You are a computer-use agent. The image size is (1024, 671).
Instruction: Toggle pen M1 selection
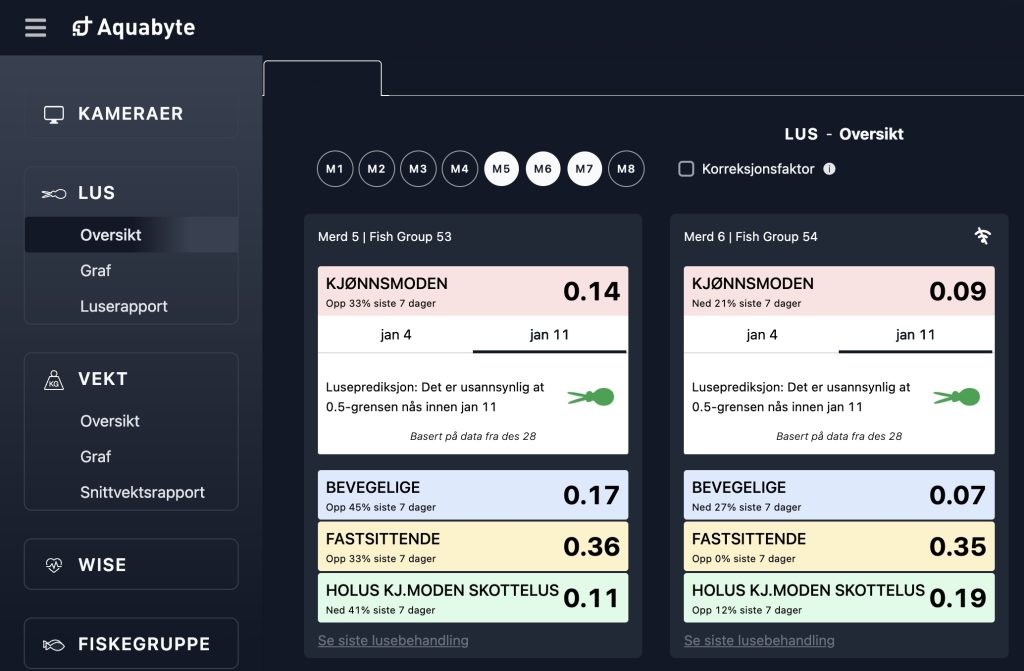coord(334,169)
